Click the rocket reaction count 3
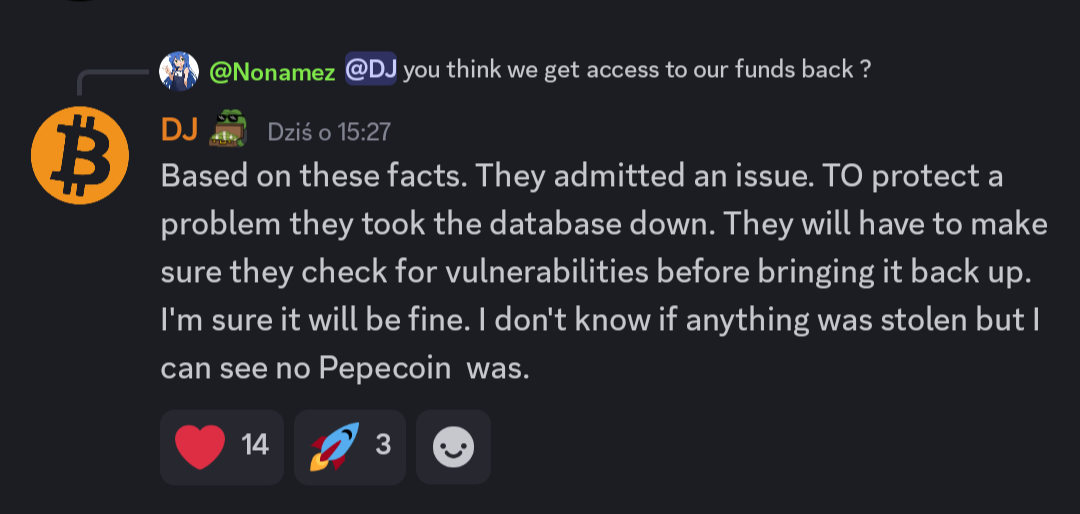This screenshot has width=1080, height=514. [x=382, y=445]
